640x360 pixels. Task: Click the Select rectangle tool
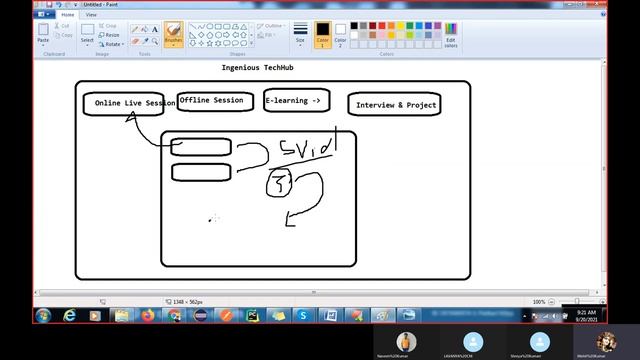pyautogui.click(x=87, y=30)
